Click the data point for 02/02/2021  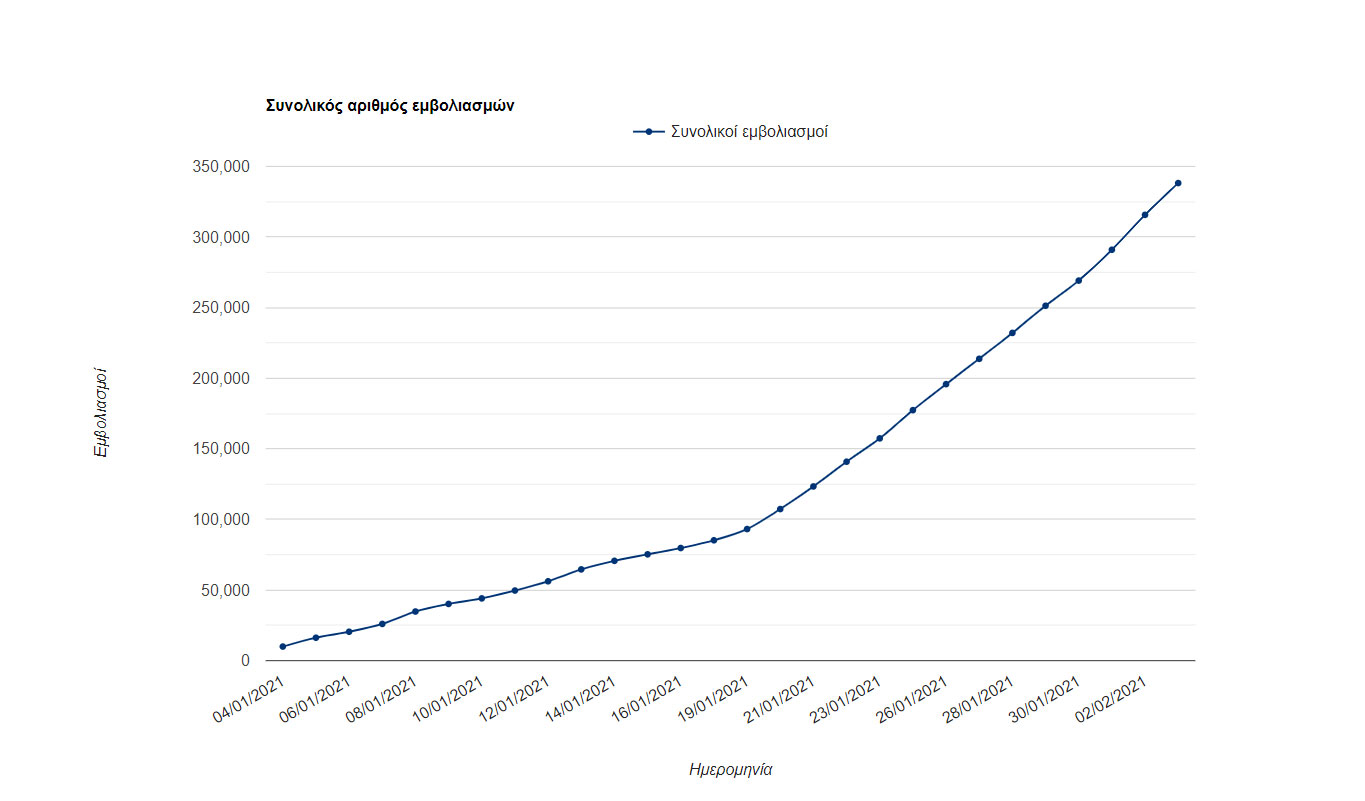(1145, 215)
